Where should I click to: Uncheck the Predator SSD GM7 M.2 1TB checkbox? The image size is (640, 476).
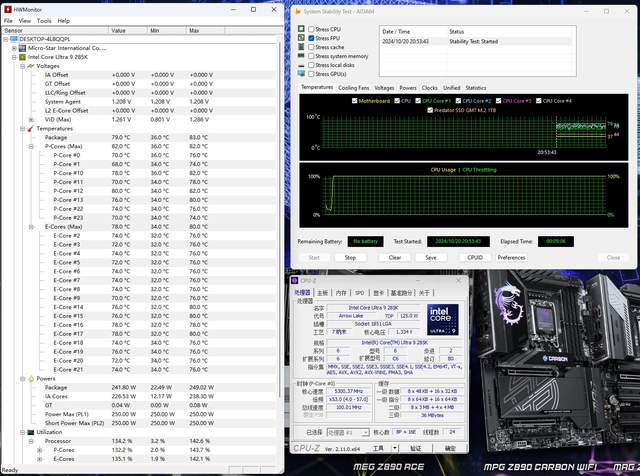click(430, 110)
